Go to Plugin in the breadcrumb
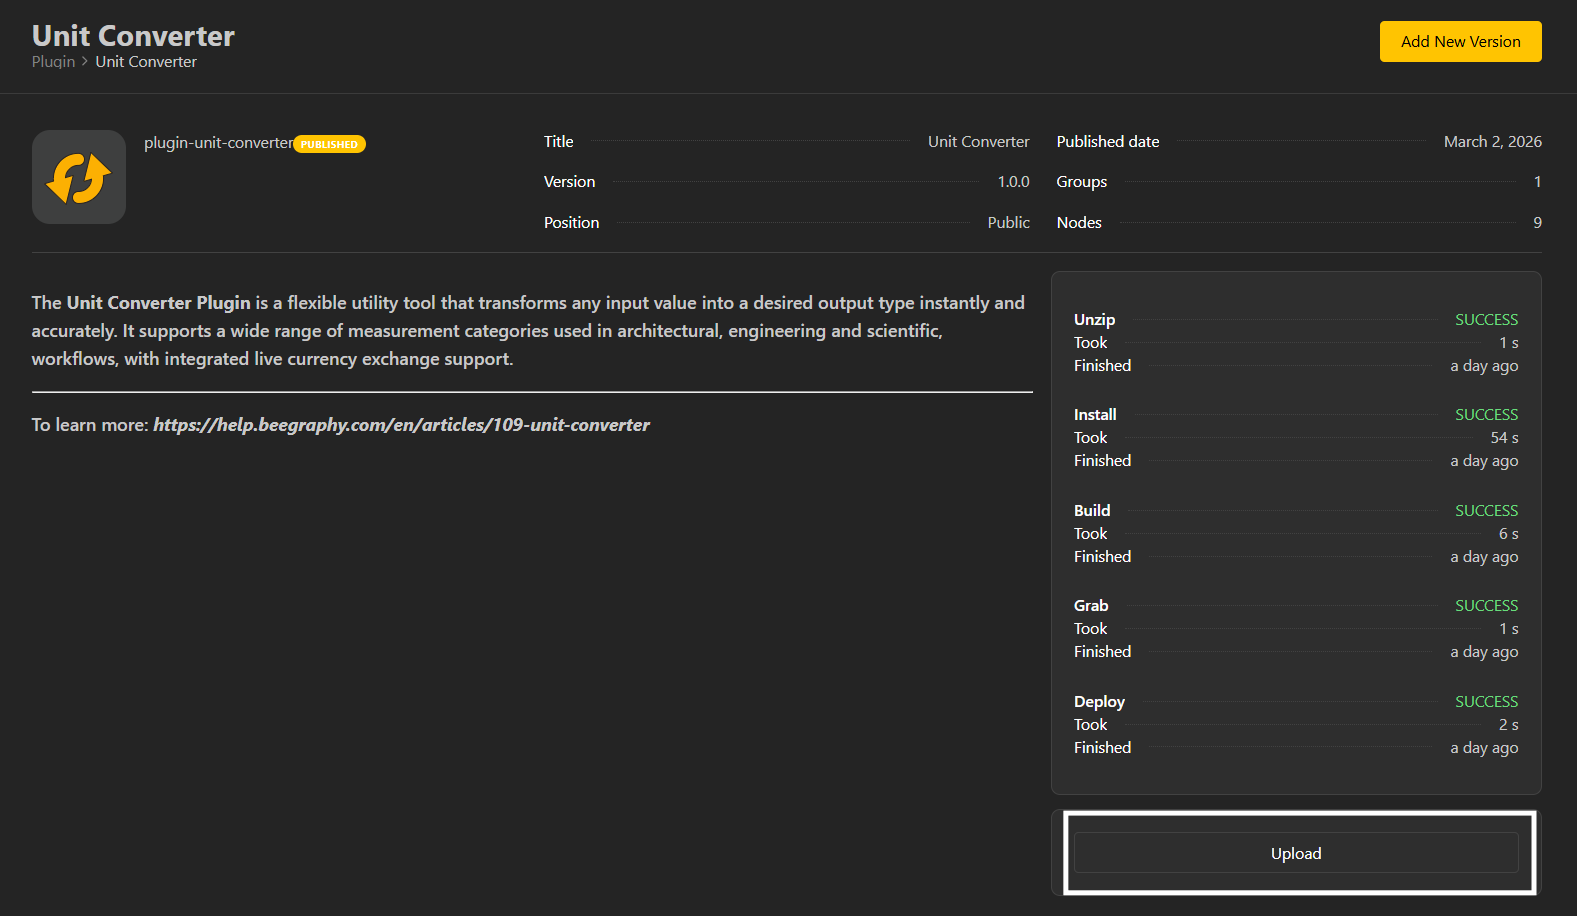Viewport: 1577px width, 916px height. click(x=53, y=62)
